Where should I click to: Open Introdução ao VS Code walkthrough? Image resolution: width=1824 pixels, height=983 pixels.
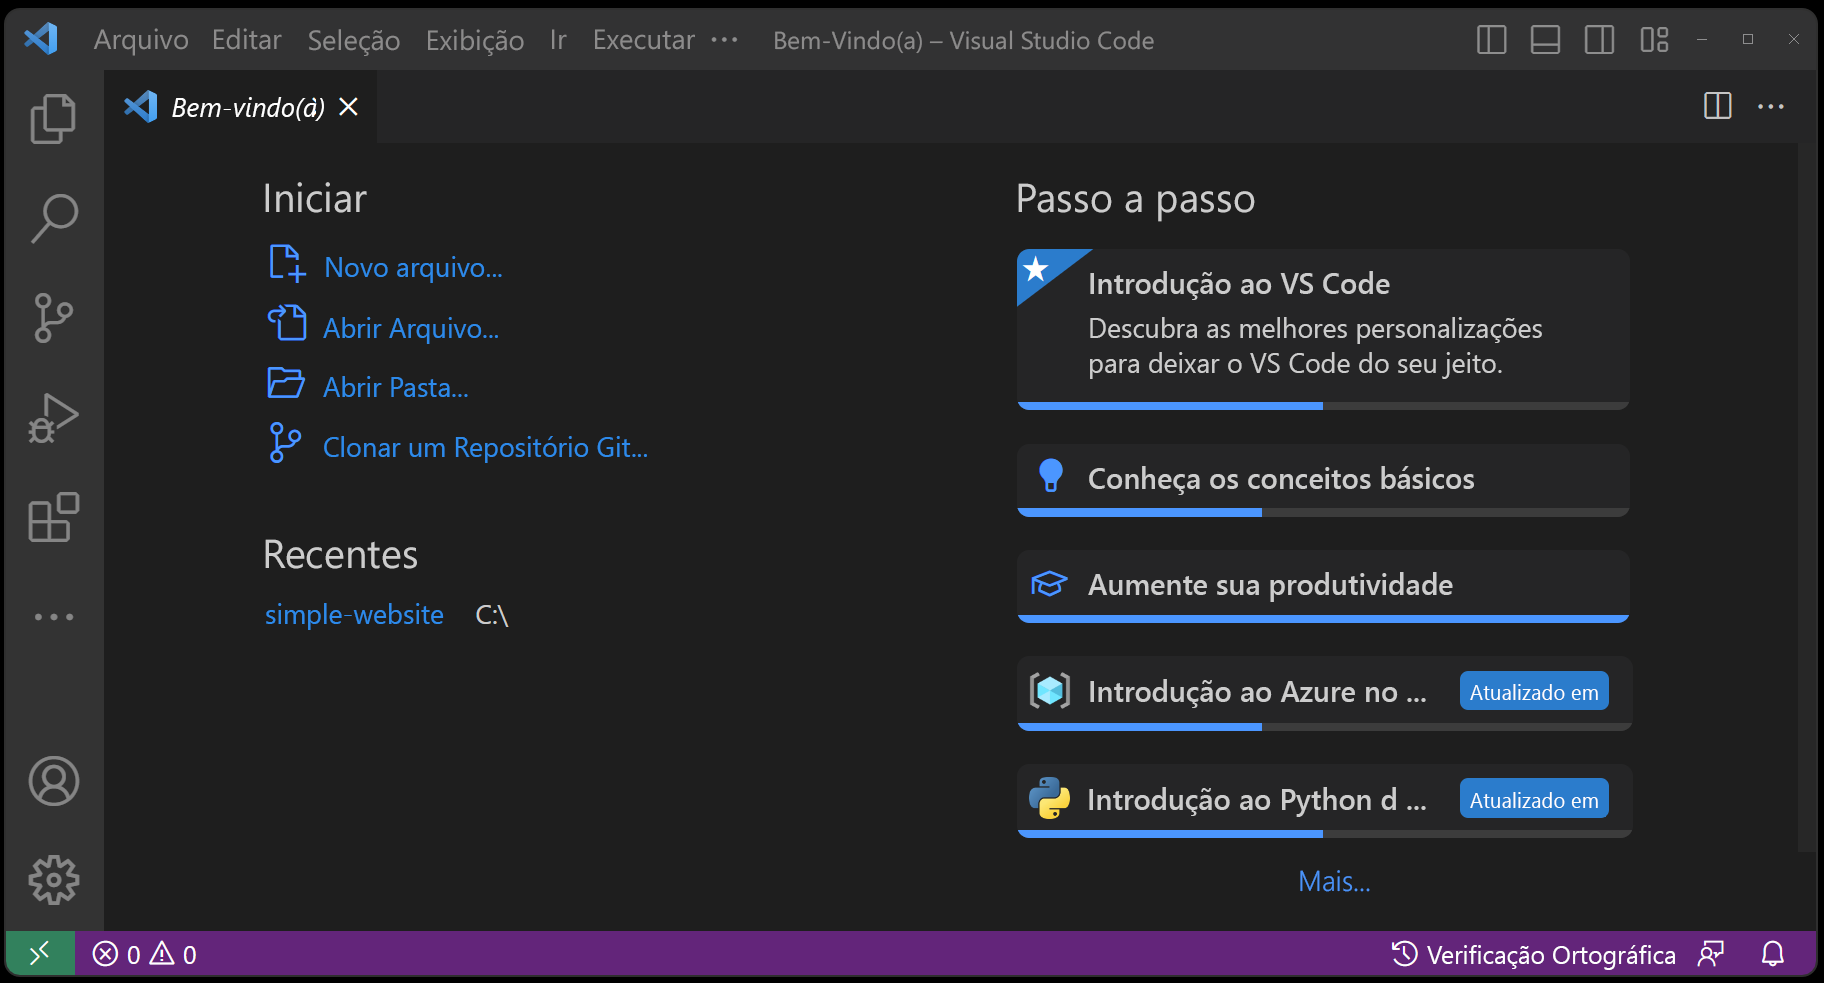(x=1323, y=329)
